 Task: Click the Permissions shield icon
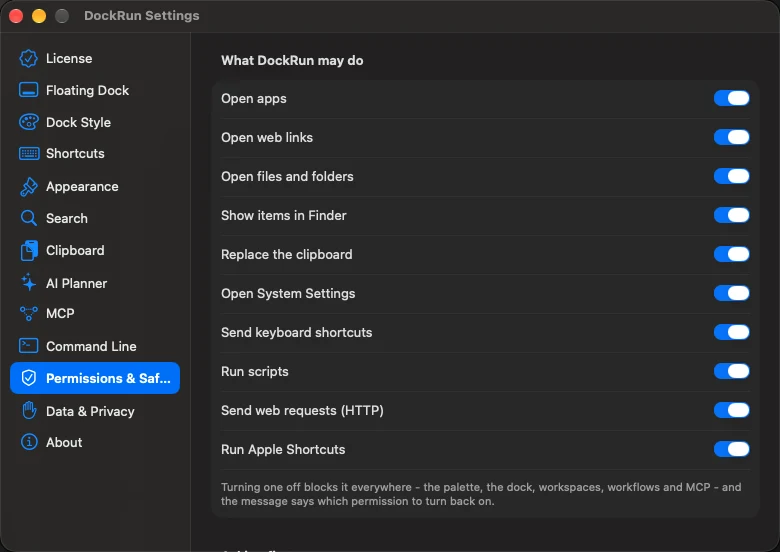[29, 378]
